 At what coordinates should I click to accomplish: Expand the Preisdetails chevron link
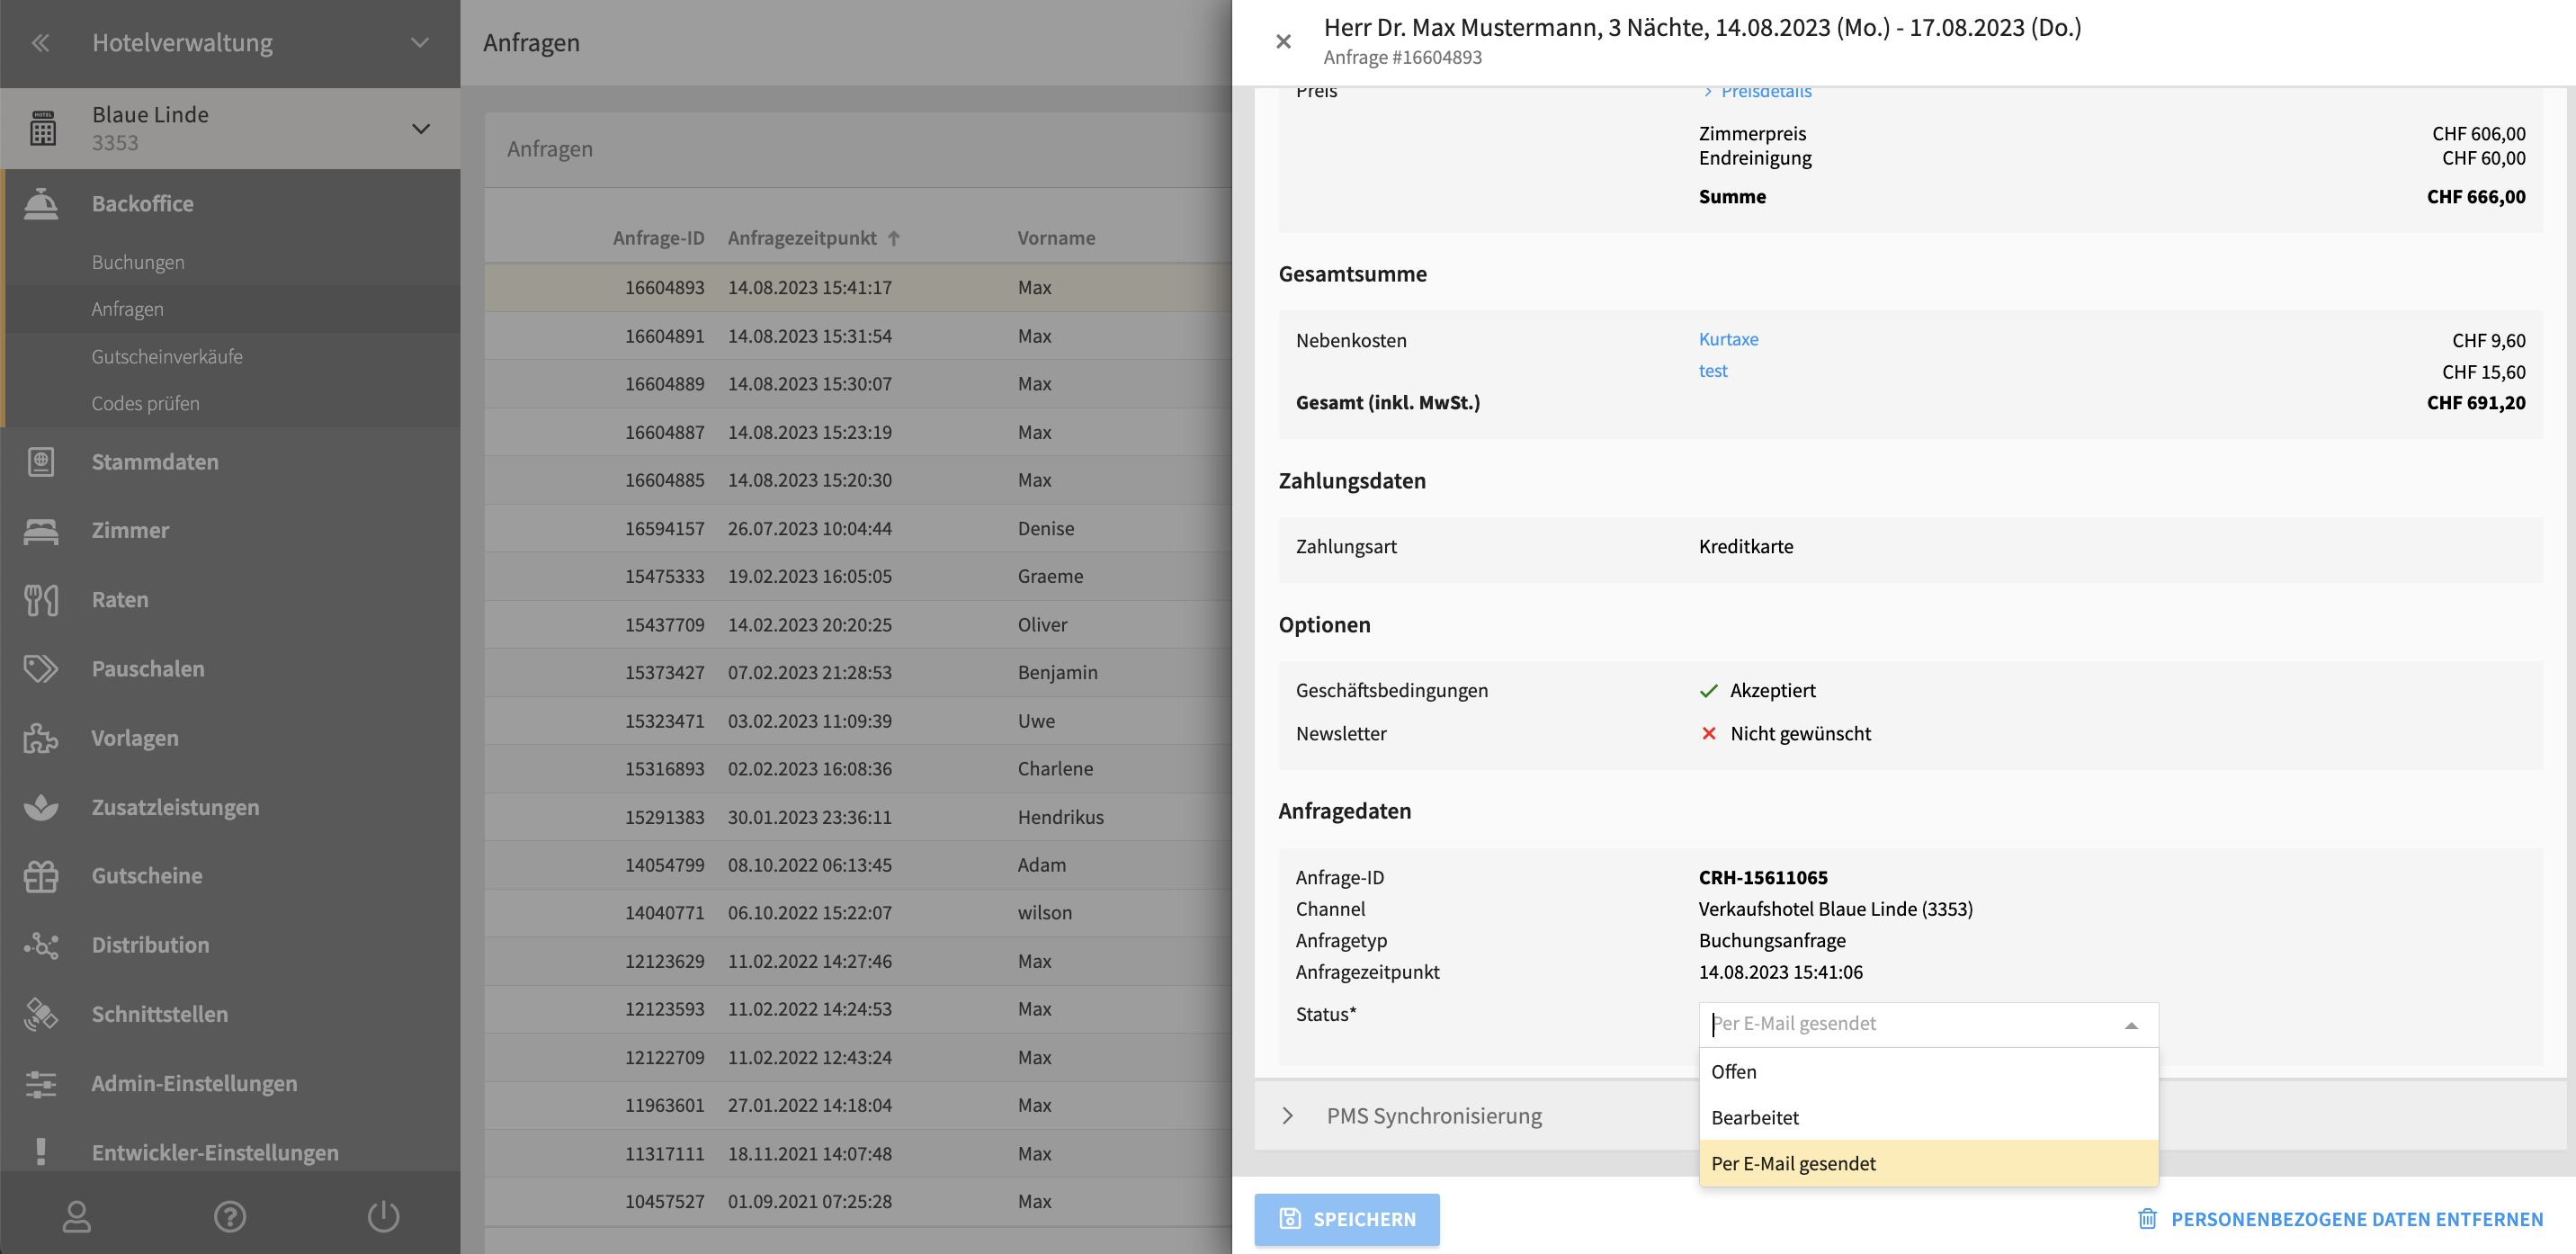(1757, 91)
